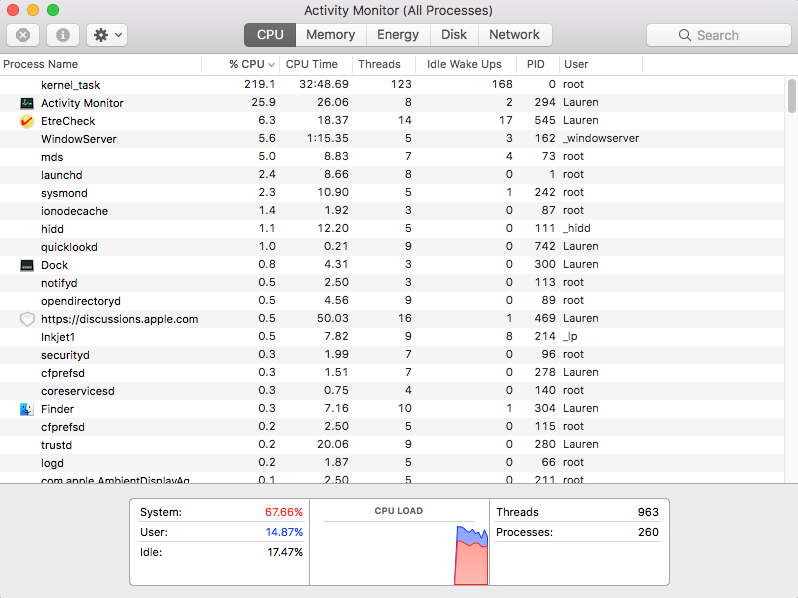Click the System 67.66% statistic

[221, 512]
